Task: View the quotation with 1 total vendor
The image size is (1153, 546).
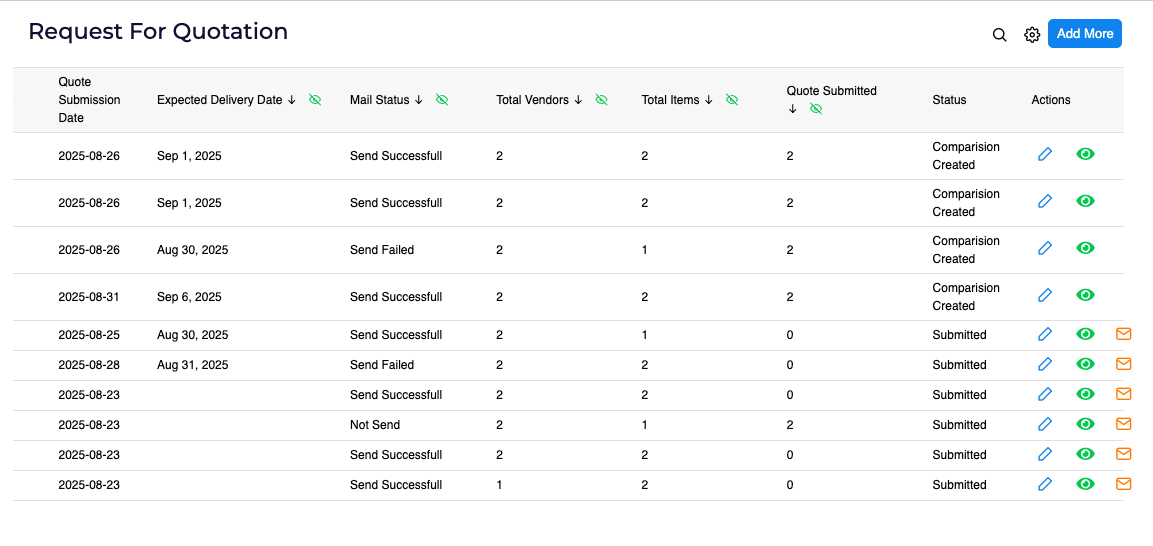Action: click(x=1085, y=484)
